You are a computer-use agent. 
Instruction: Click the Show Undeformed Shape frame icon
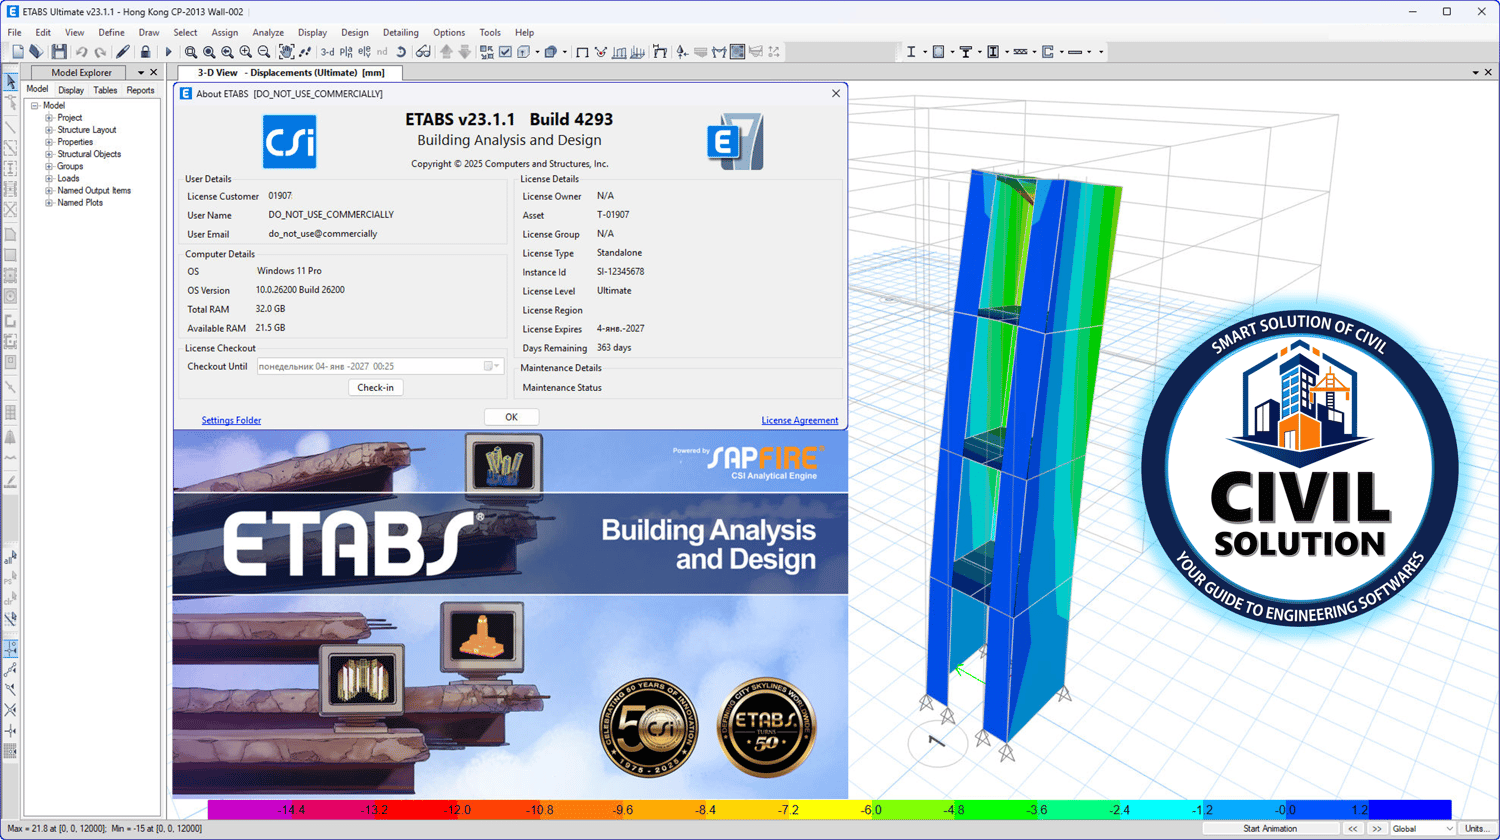582,52
